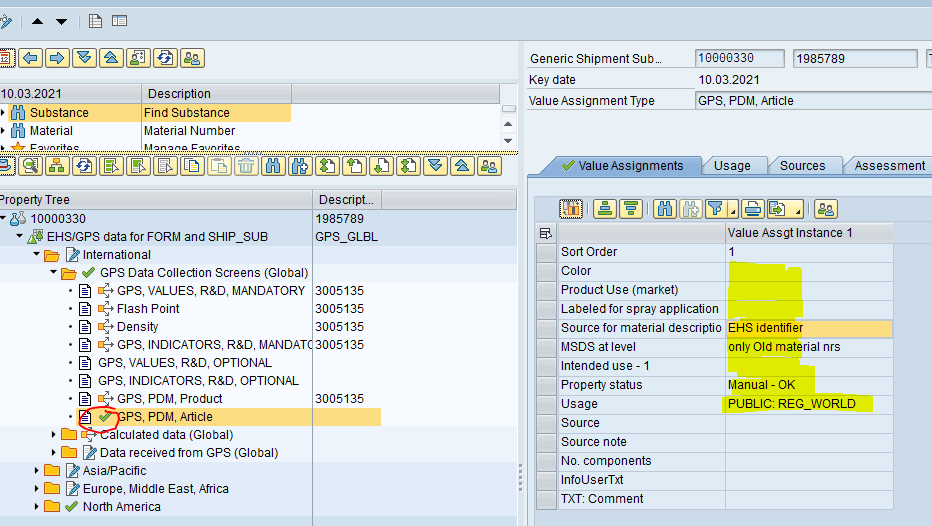Click the delete trash can icon in tree toolbar
932x526 pixels.
click(245, 166)
